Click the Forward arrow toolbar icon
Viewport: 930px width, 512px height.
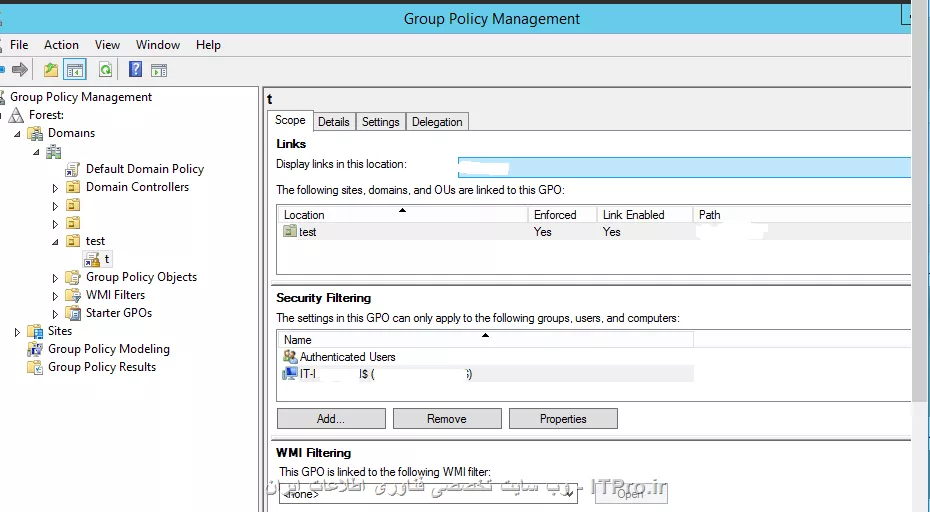pyautogui.click(x=20, y=70)
